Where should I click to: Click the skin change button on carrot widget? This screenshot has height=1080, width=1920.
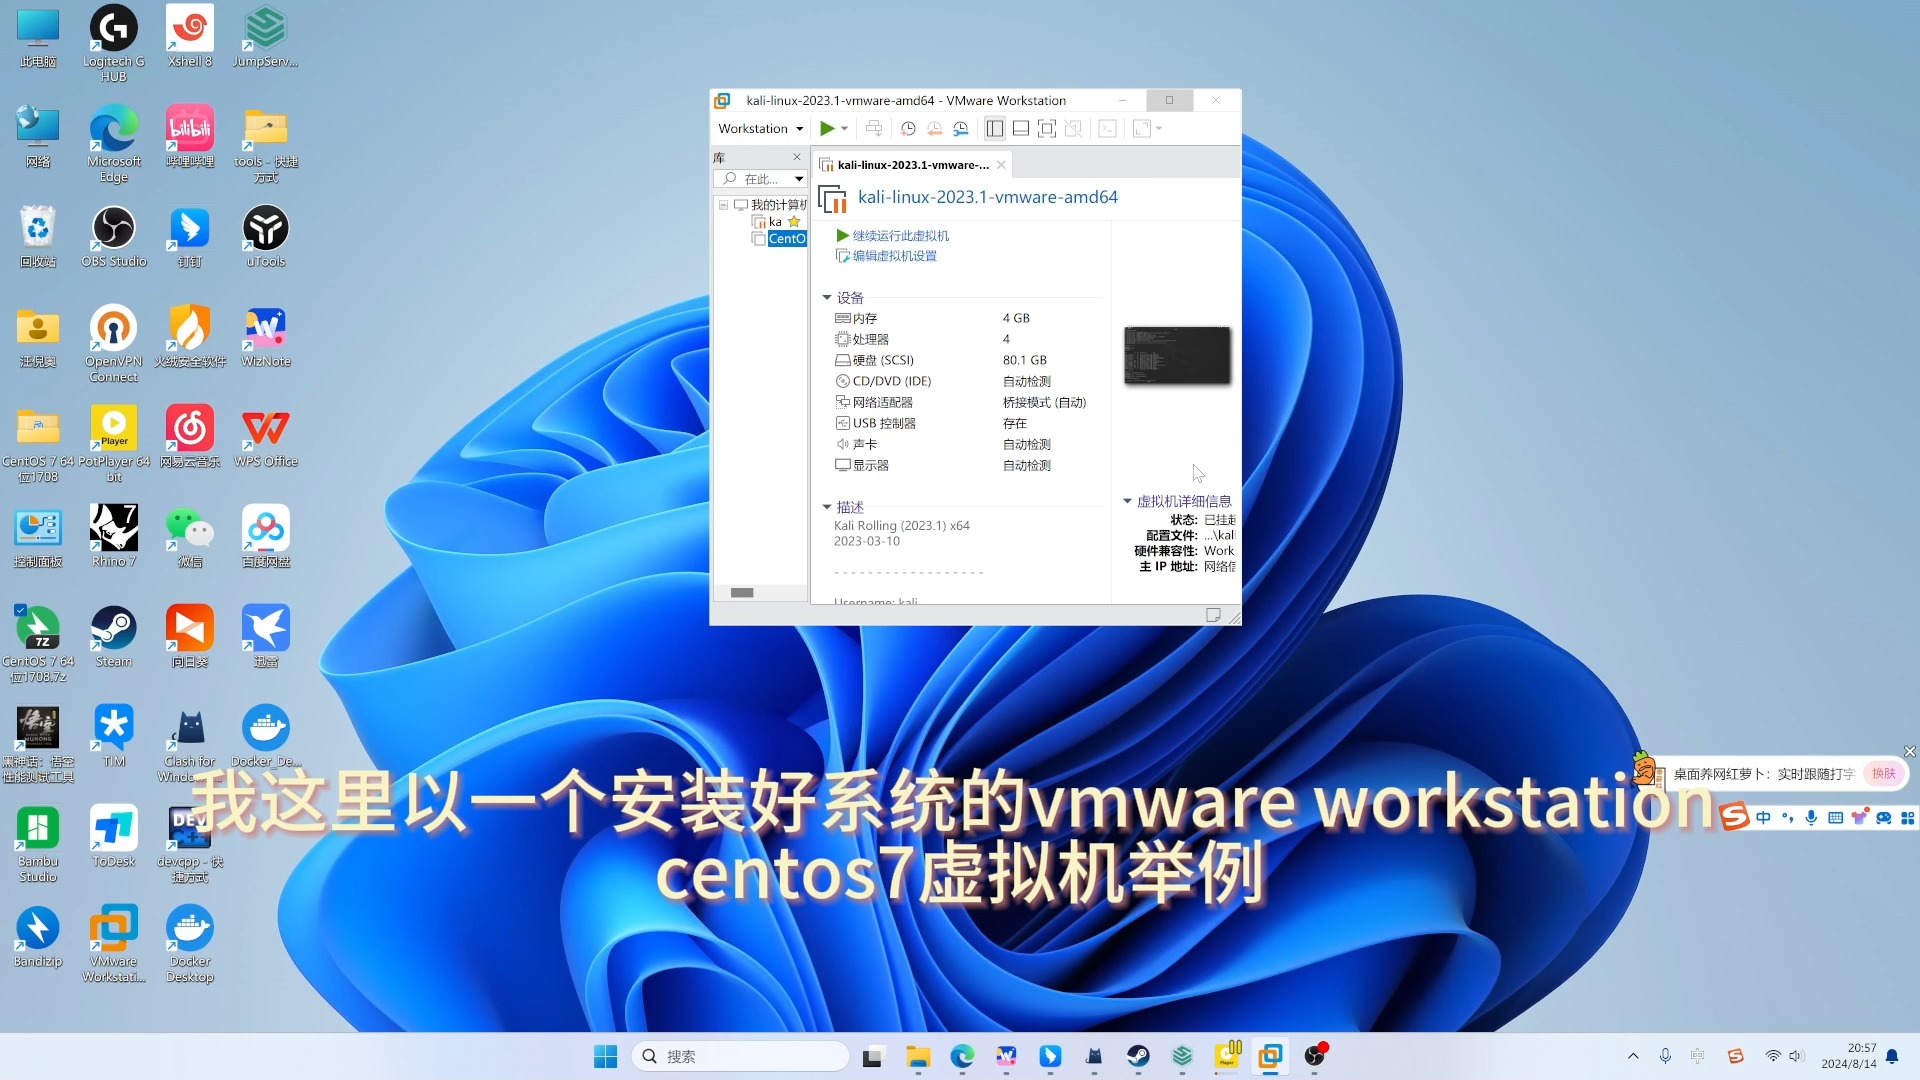(1884, 773)
